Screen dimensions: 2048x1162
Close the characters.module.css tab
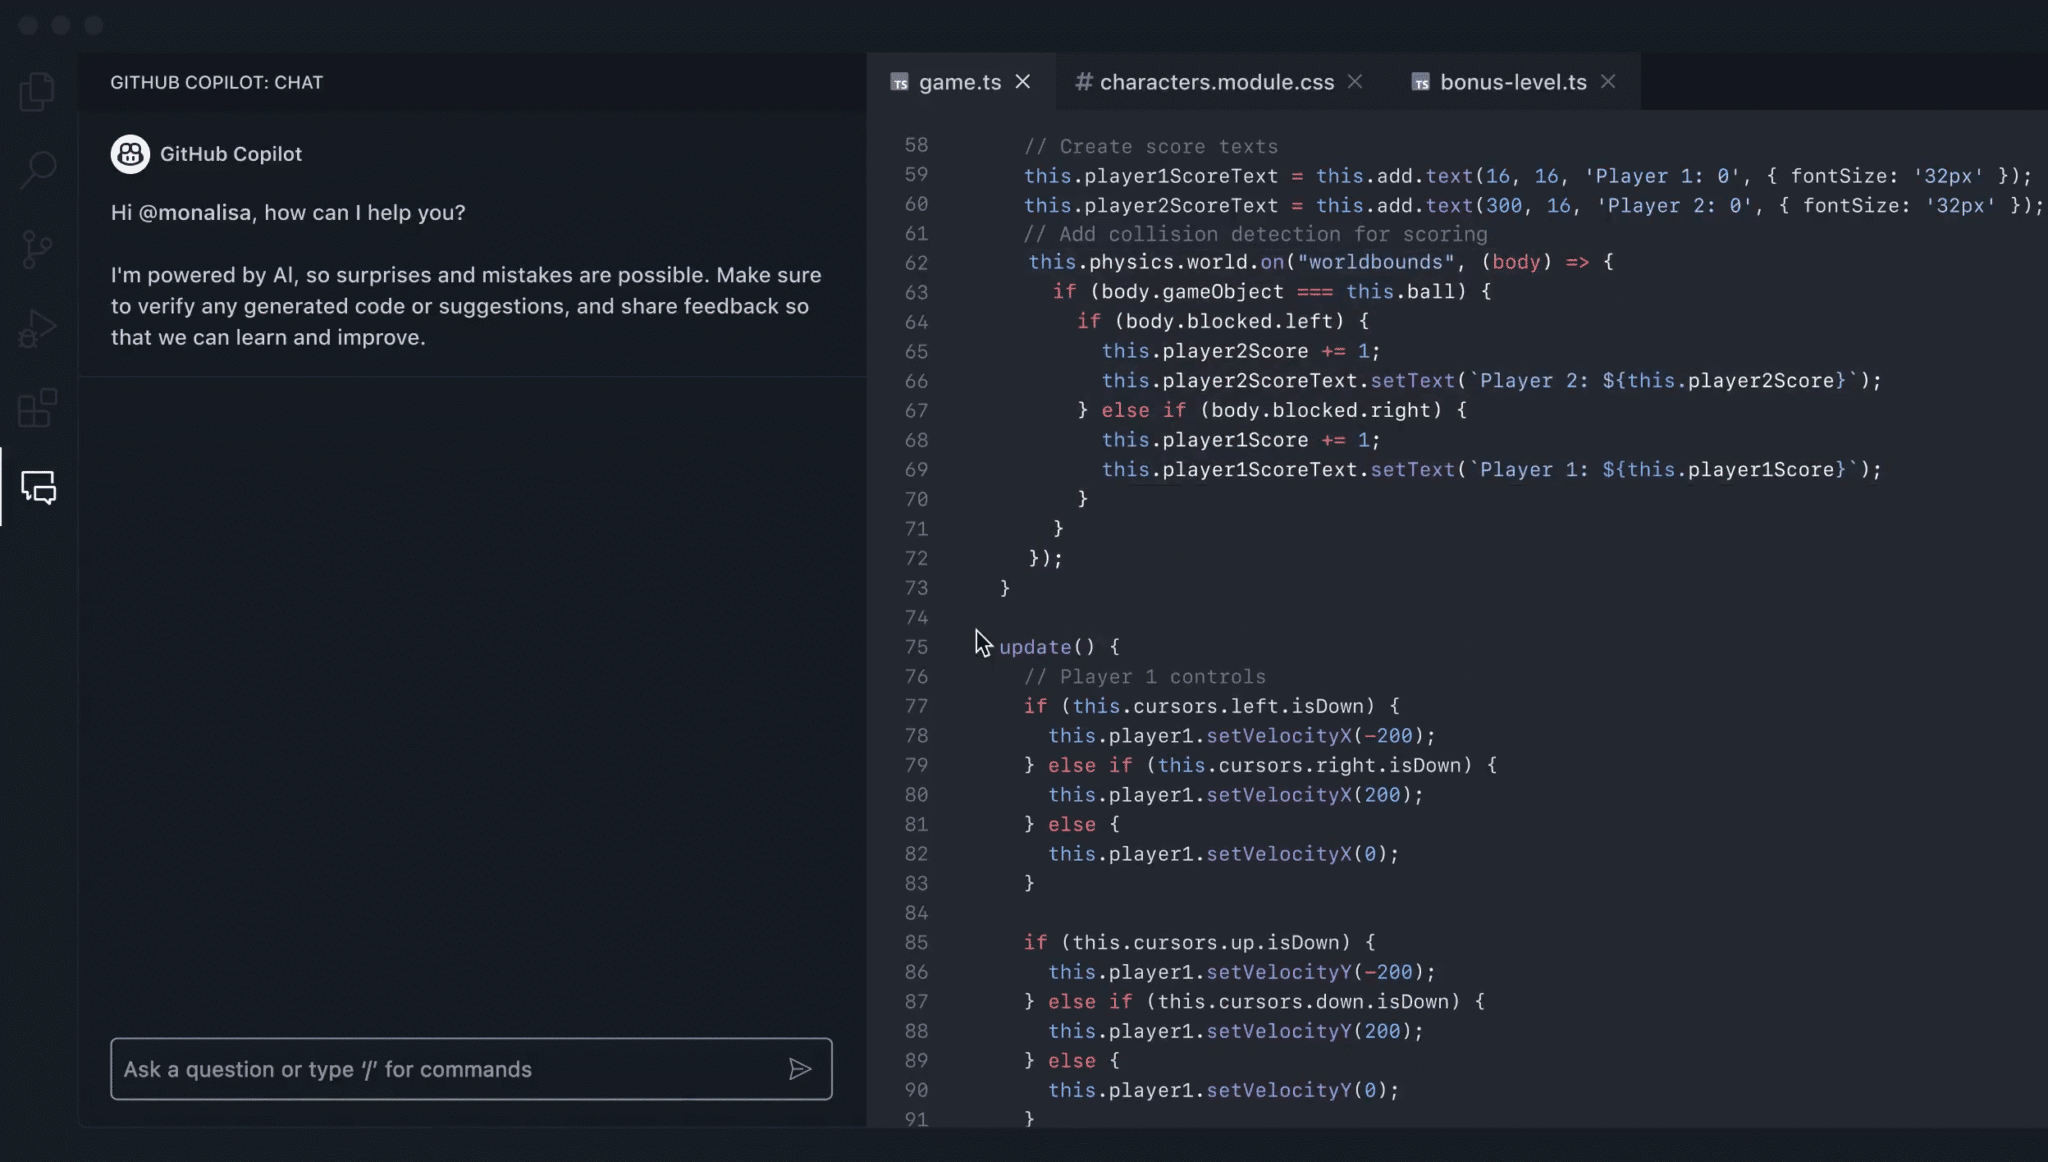tap(1355, 82)
